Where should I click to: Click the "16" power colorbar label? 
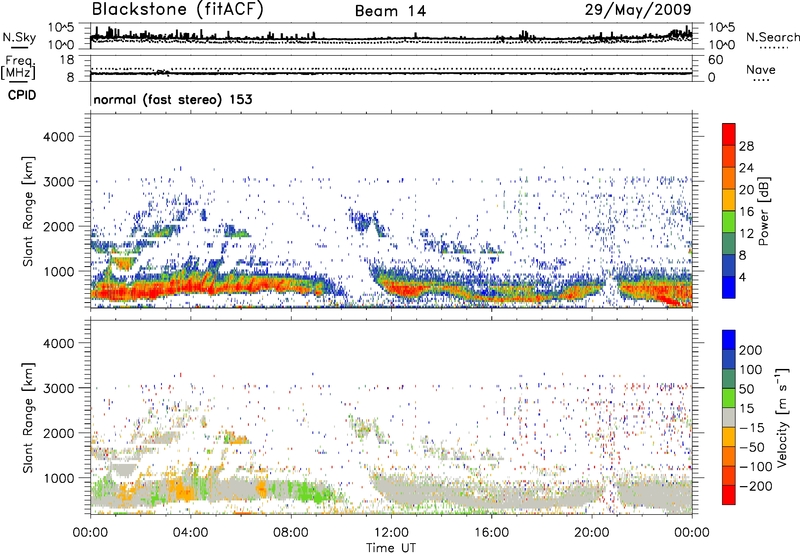click(746, 212)
